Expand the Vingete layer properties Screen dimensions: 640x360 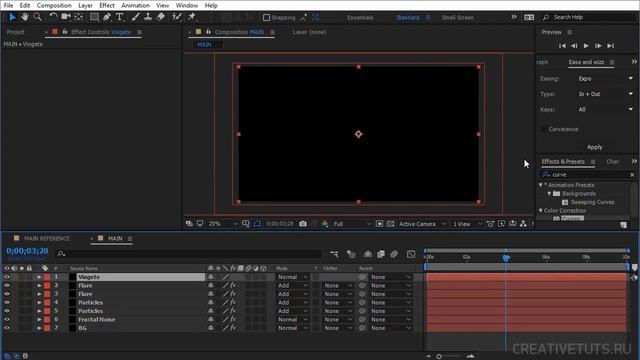(39, 277)
